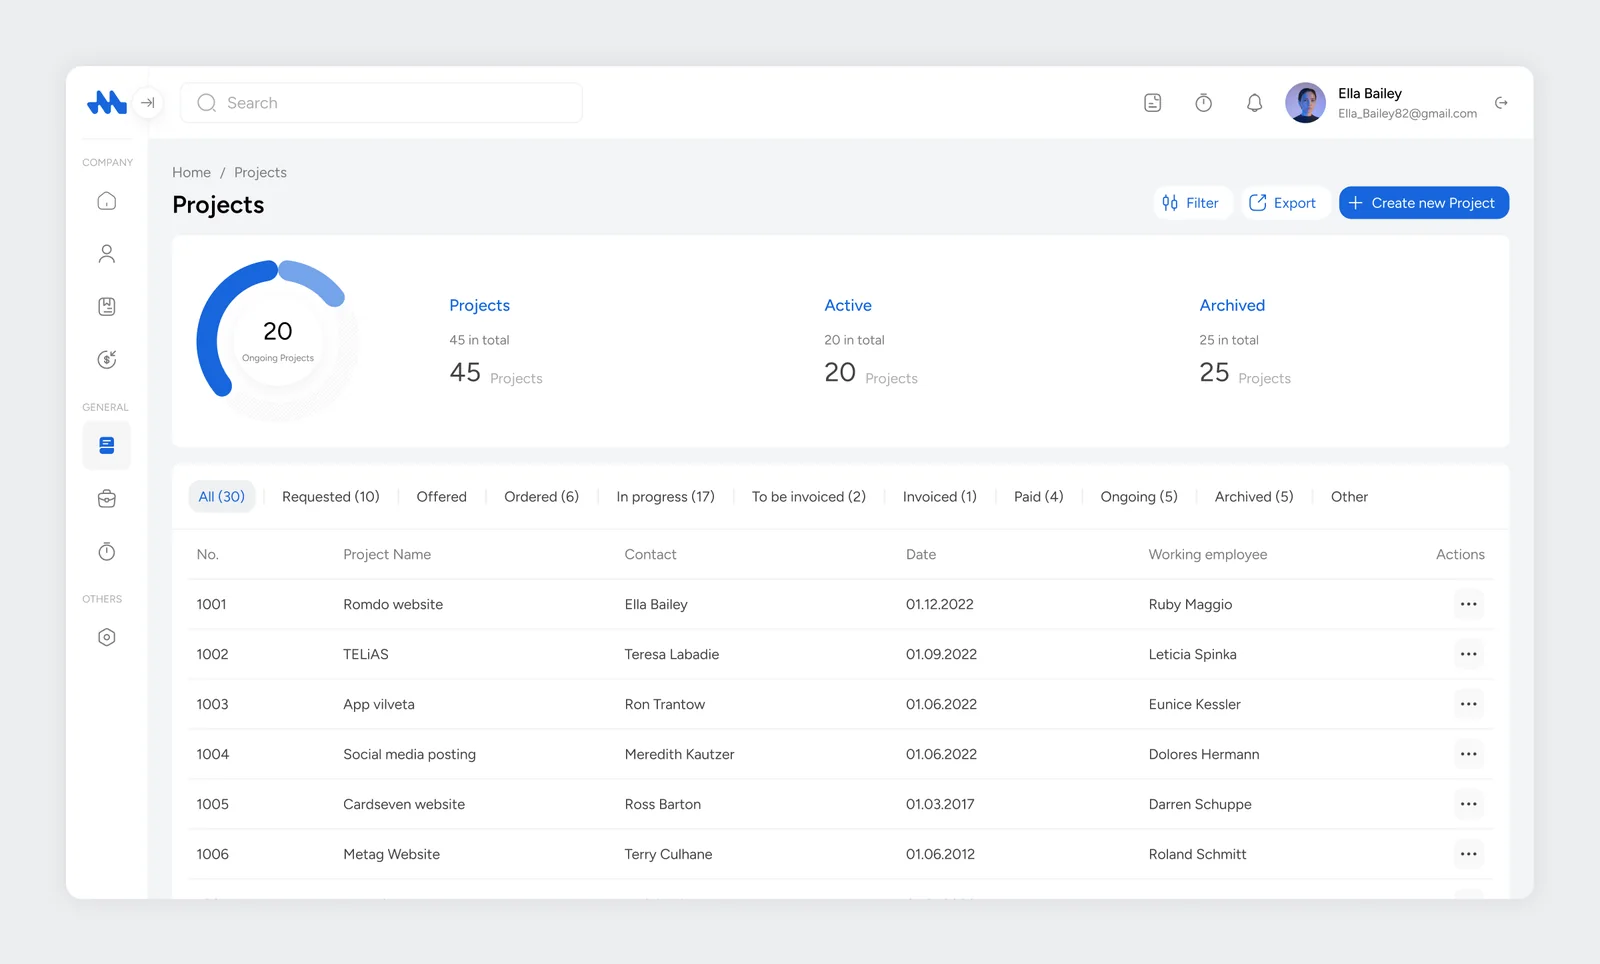Click Ella_Bailey82@gmail.com email text
Screen dimensions: 1600x964
tap(1407, 113)
